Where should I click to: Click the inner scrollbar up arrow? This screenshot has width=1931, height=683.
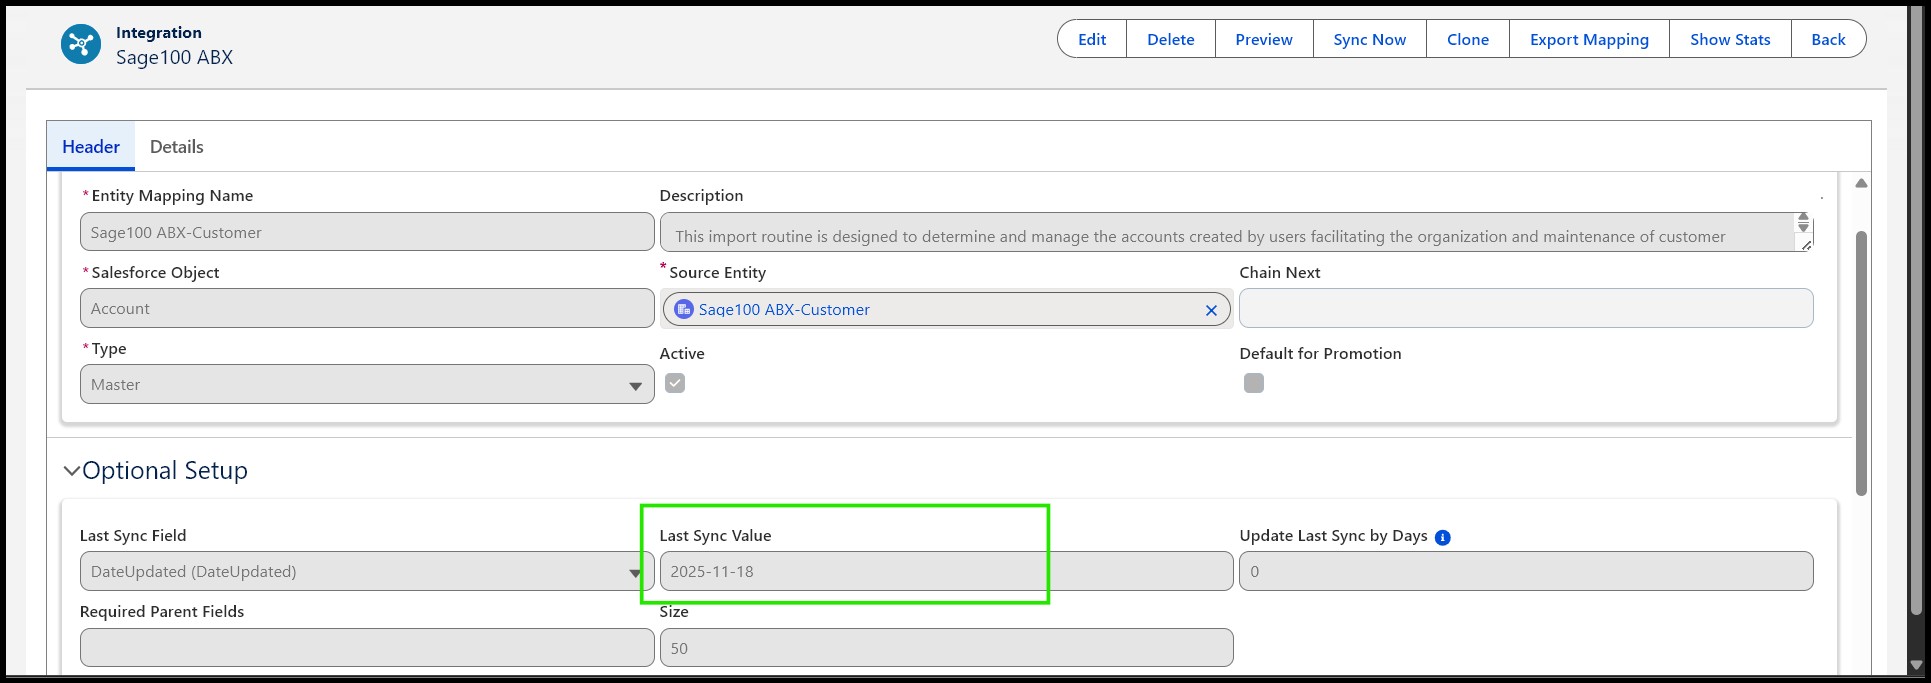1861,184
